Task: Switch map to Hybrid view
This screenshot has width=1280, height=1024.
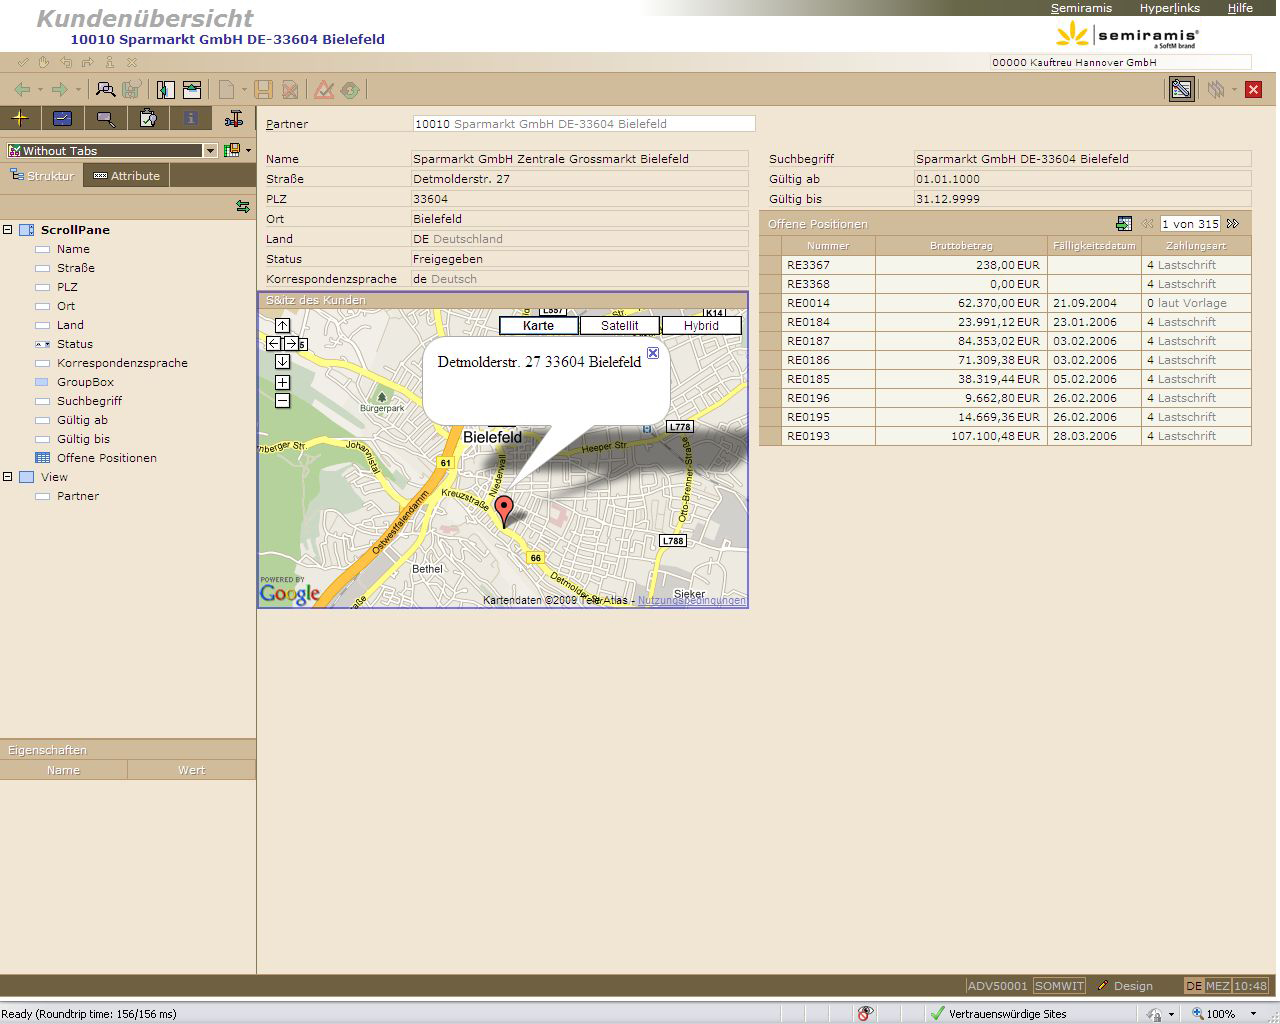Action: coord(701,325)
